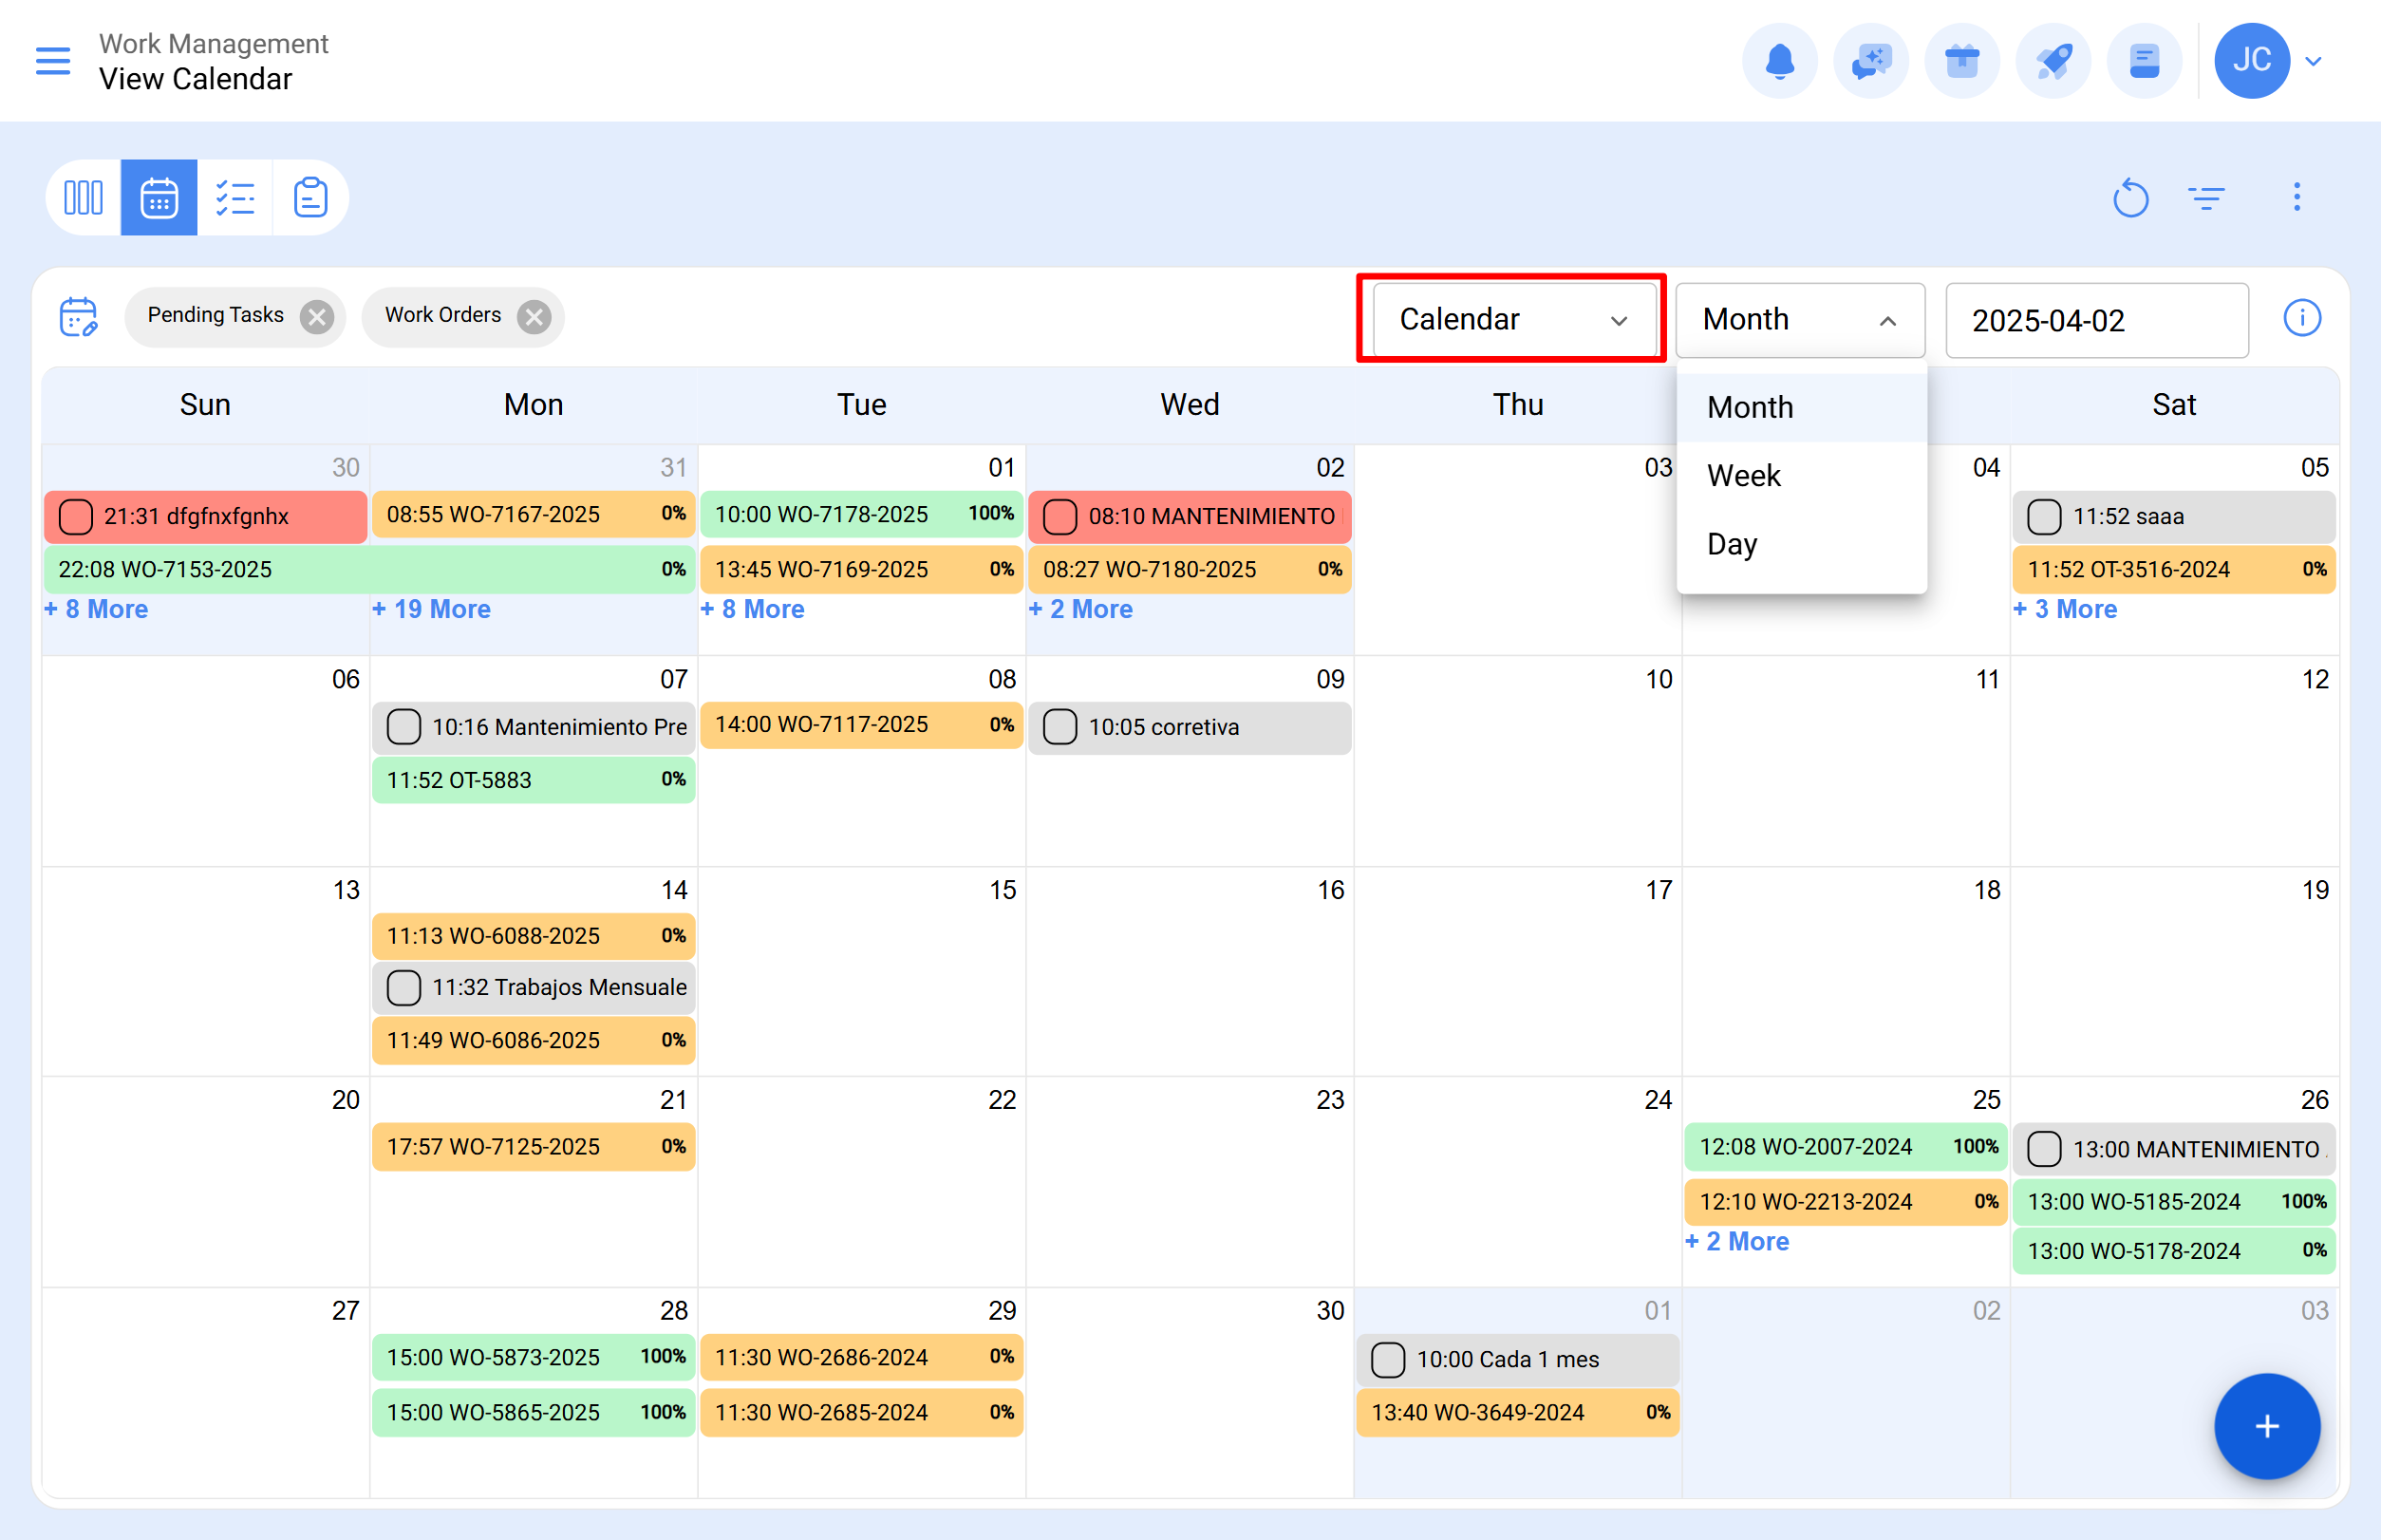
Task: Switch to the clipboard view
Action: coord(310,197)
